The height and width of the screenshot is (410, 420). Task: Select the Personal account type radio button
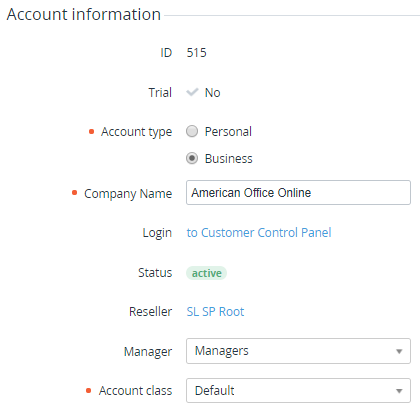[x=192, y=131]
